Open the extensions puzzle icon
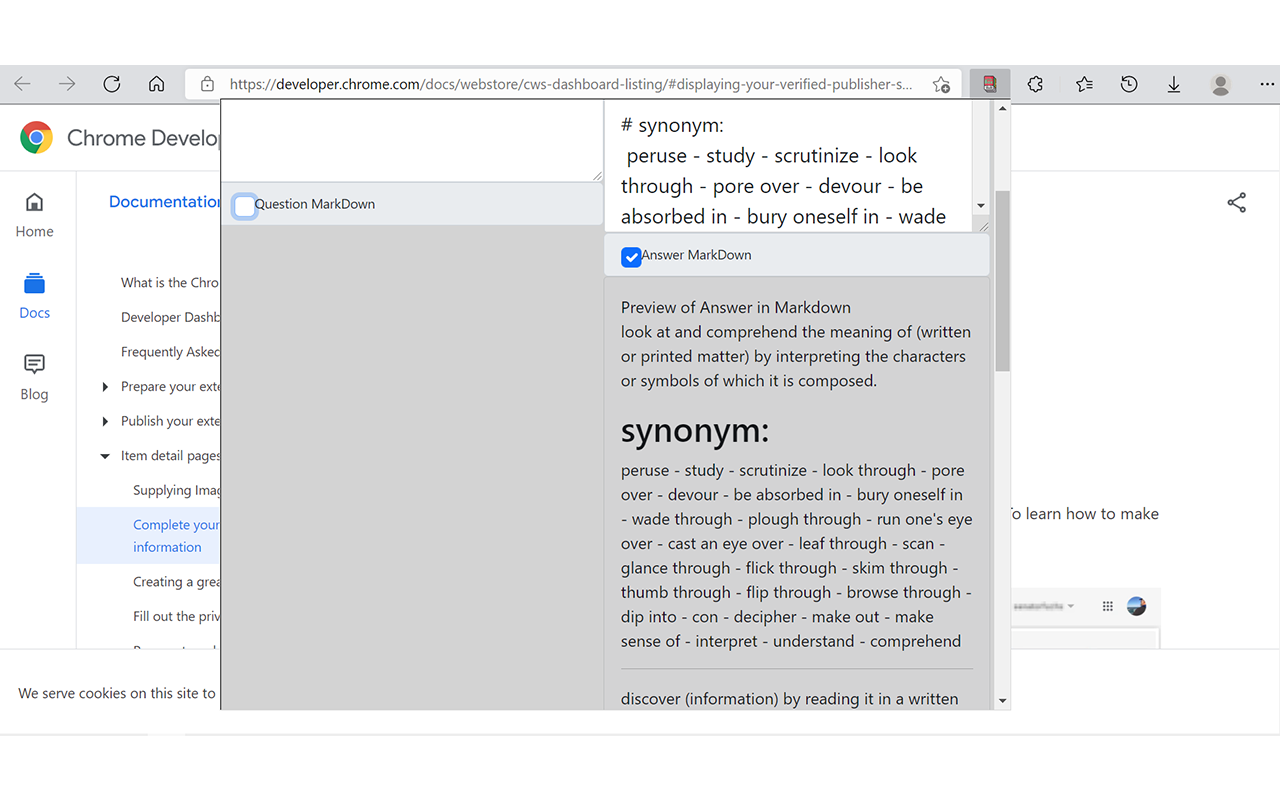Viewport: 1280px width, 800px height. 1035,84
